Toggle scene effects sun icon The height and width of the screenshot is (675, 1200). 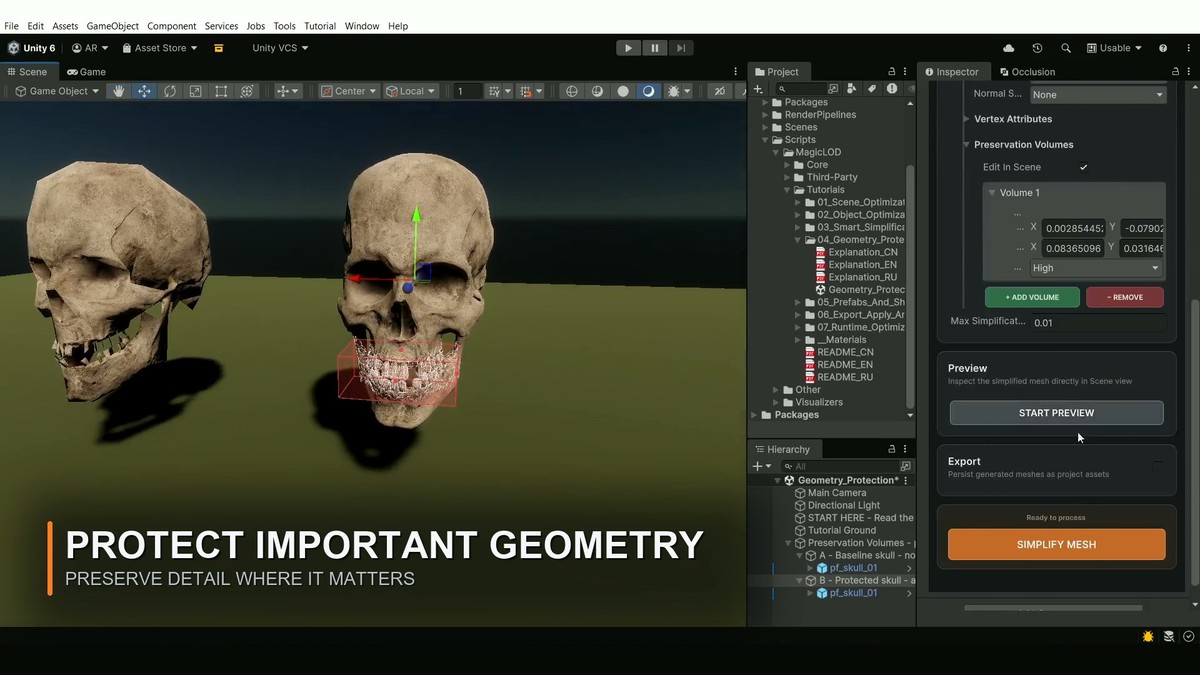674,91
